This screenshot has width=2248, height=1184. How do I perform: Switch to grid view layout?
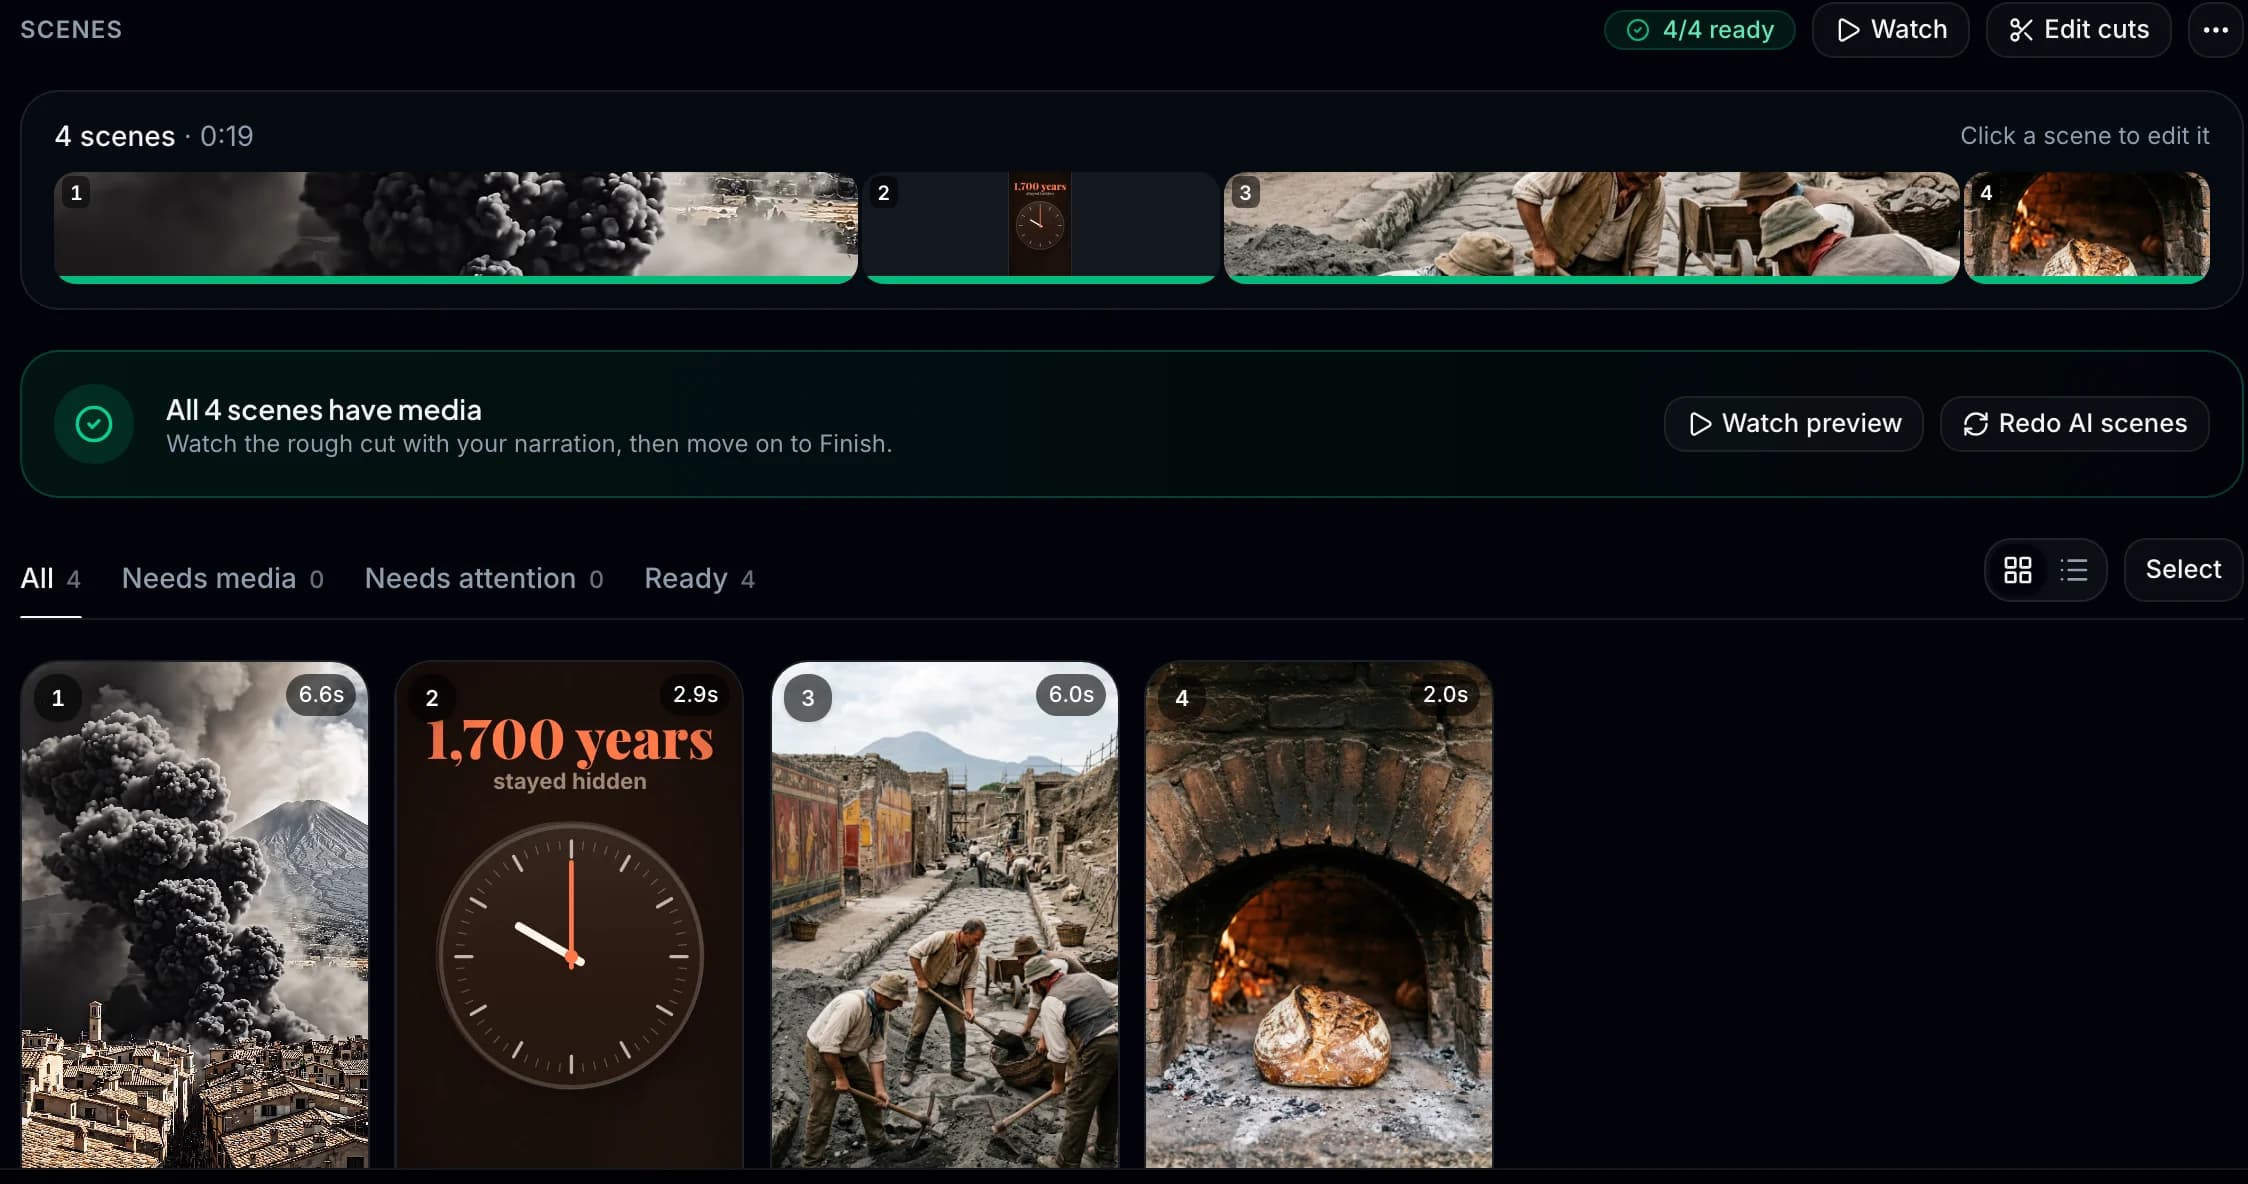point(2018,570)
